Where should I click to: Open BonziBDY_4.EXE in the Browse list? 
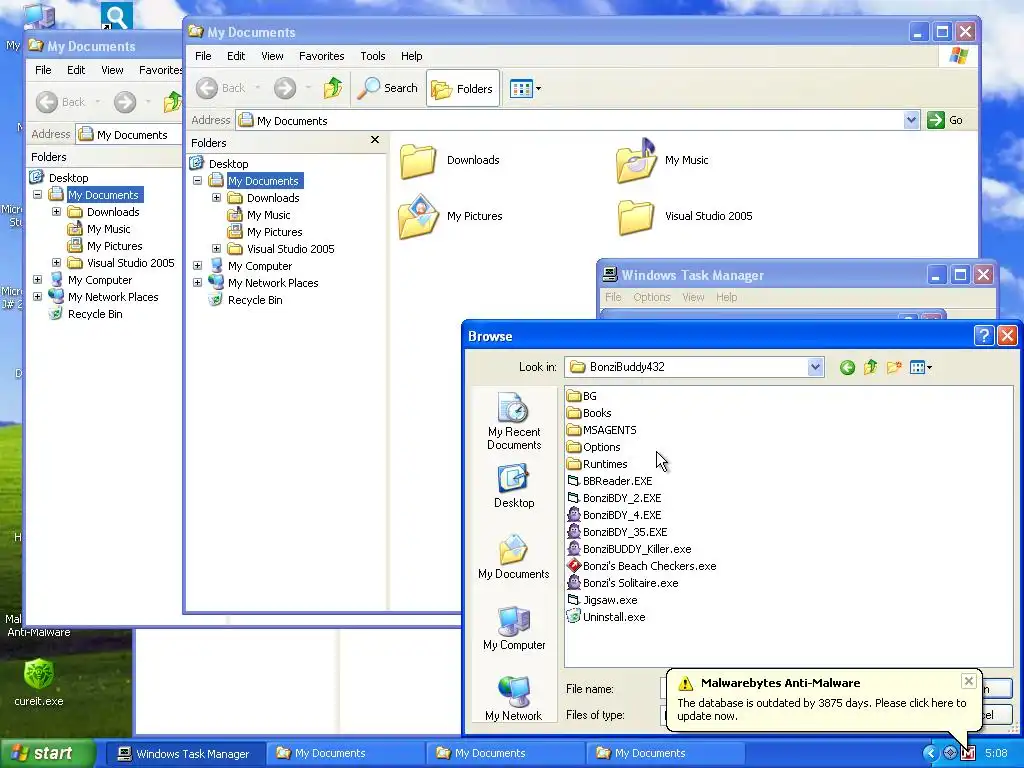(x=615, y=515)
